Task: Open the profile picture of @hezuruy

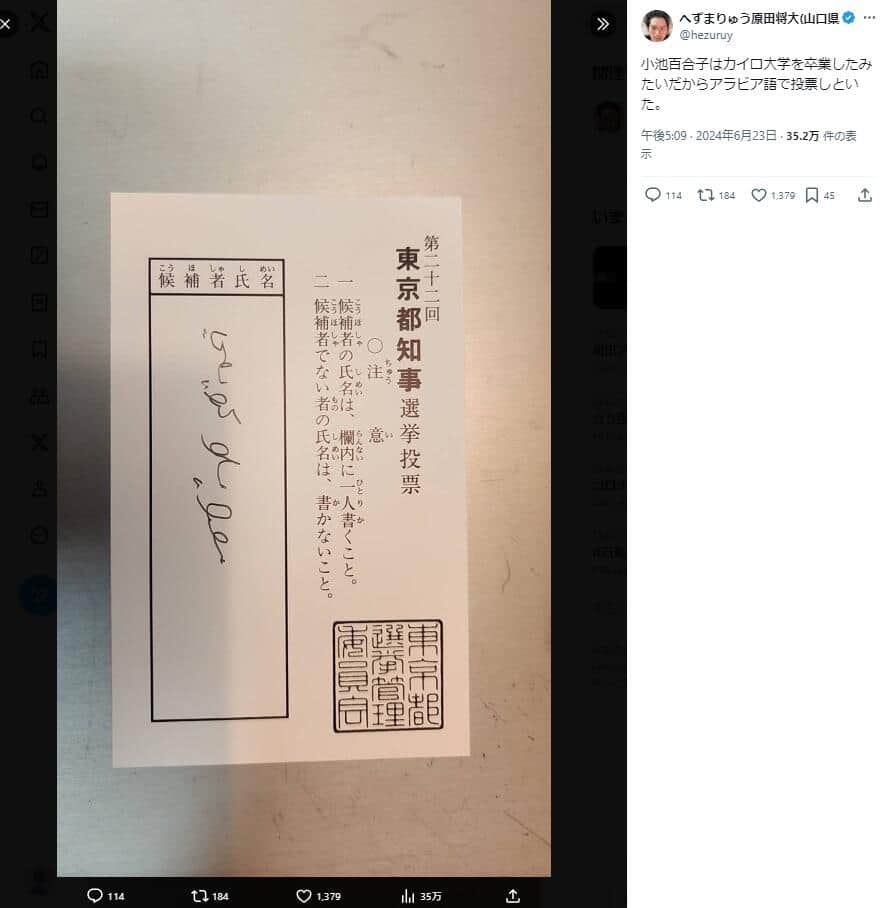Action: pos(656,25)
